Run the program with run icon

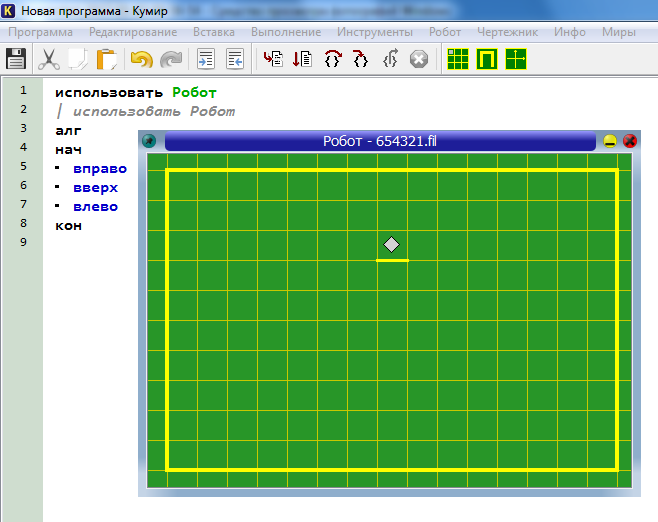(273, 59)
